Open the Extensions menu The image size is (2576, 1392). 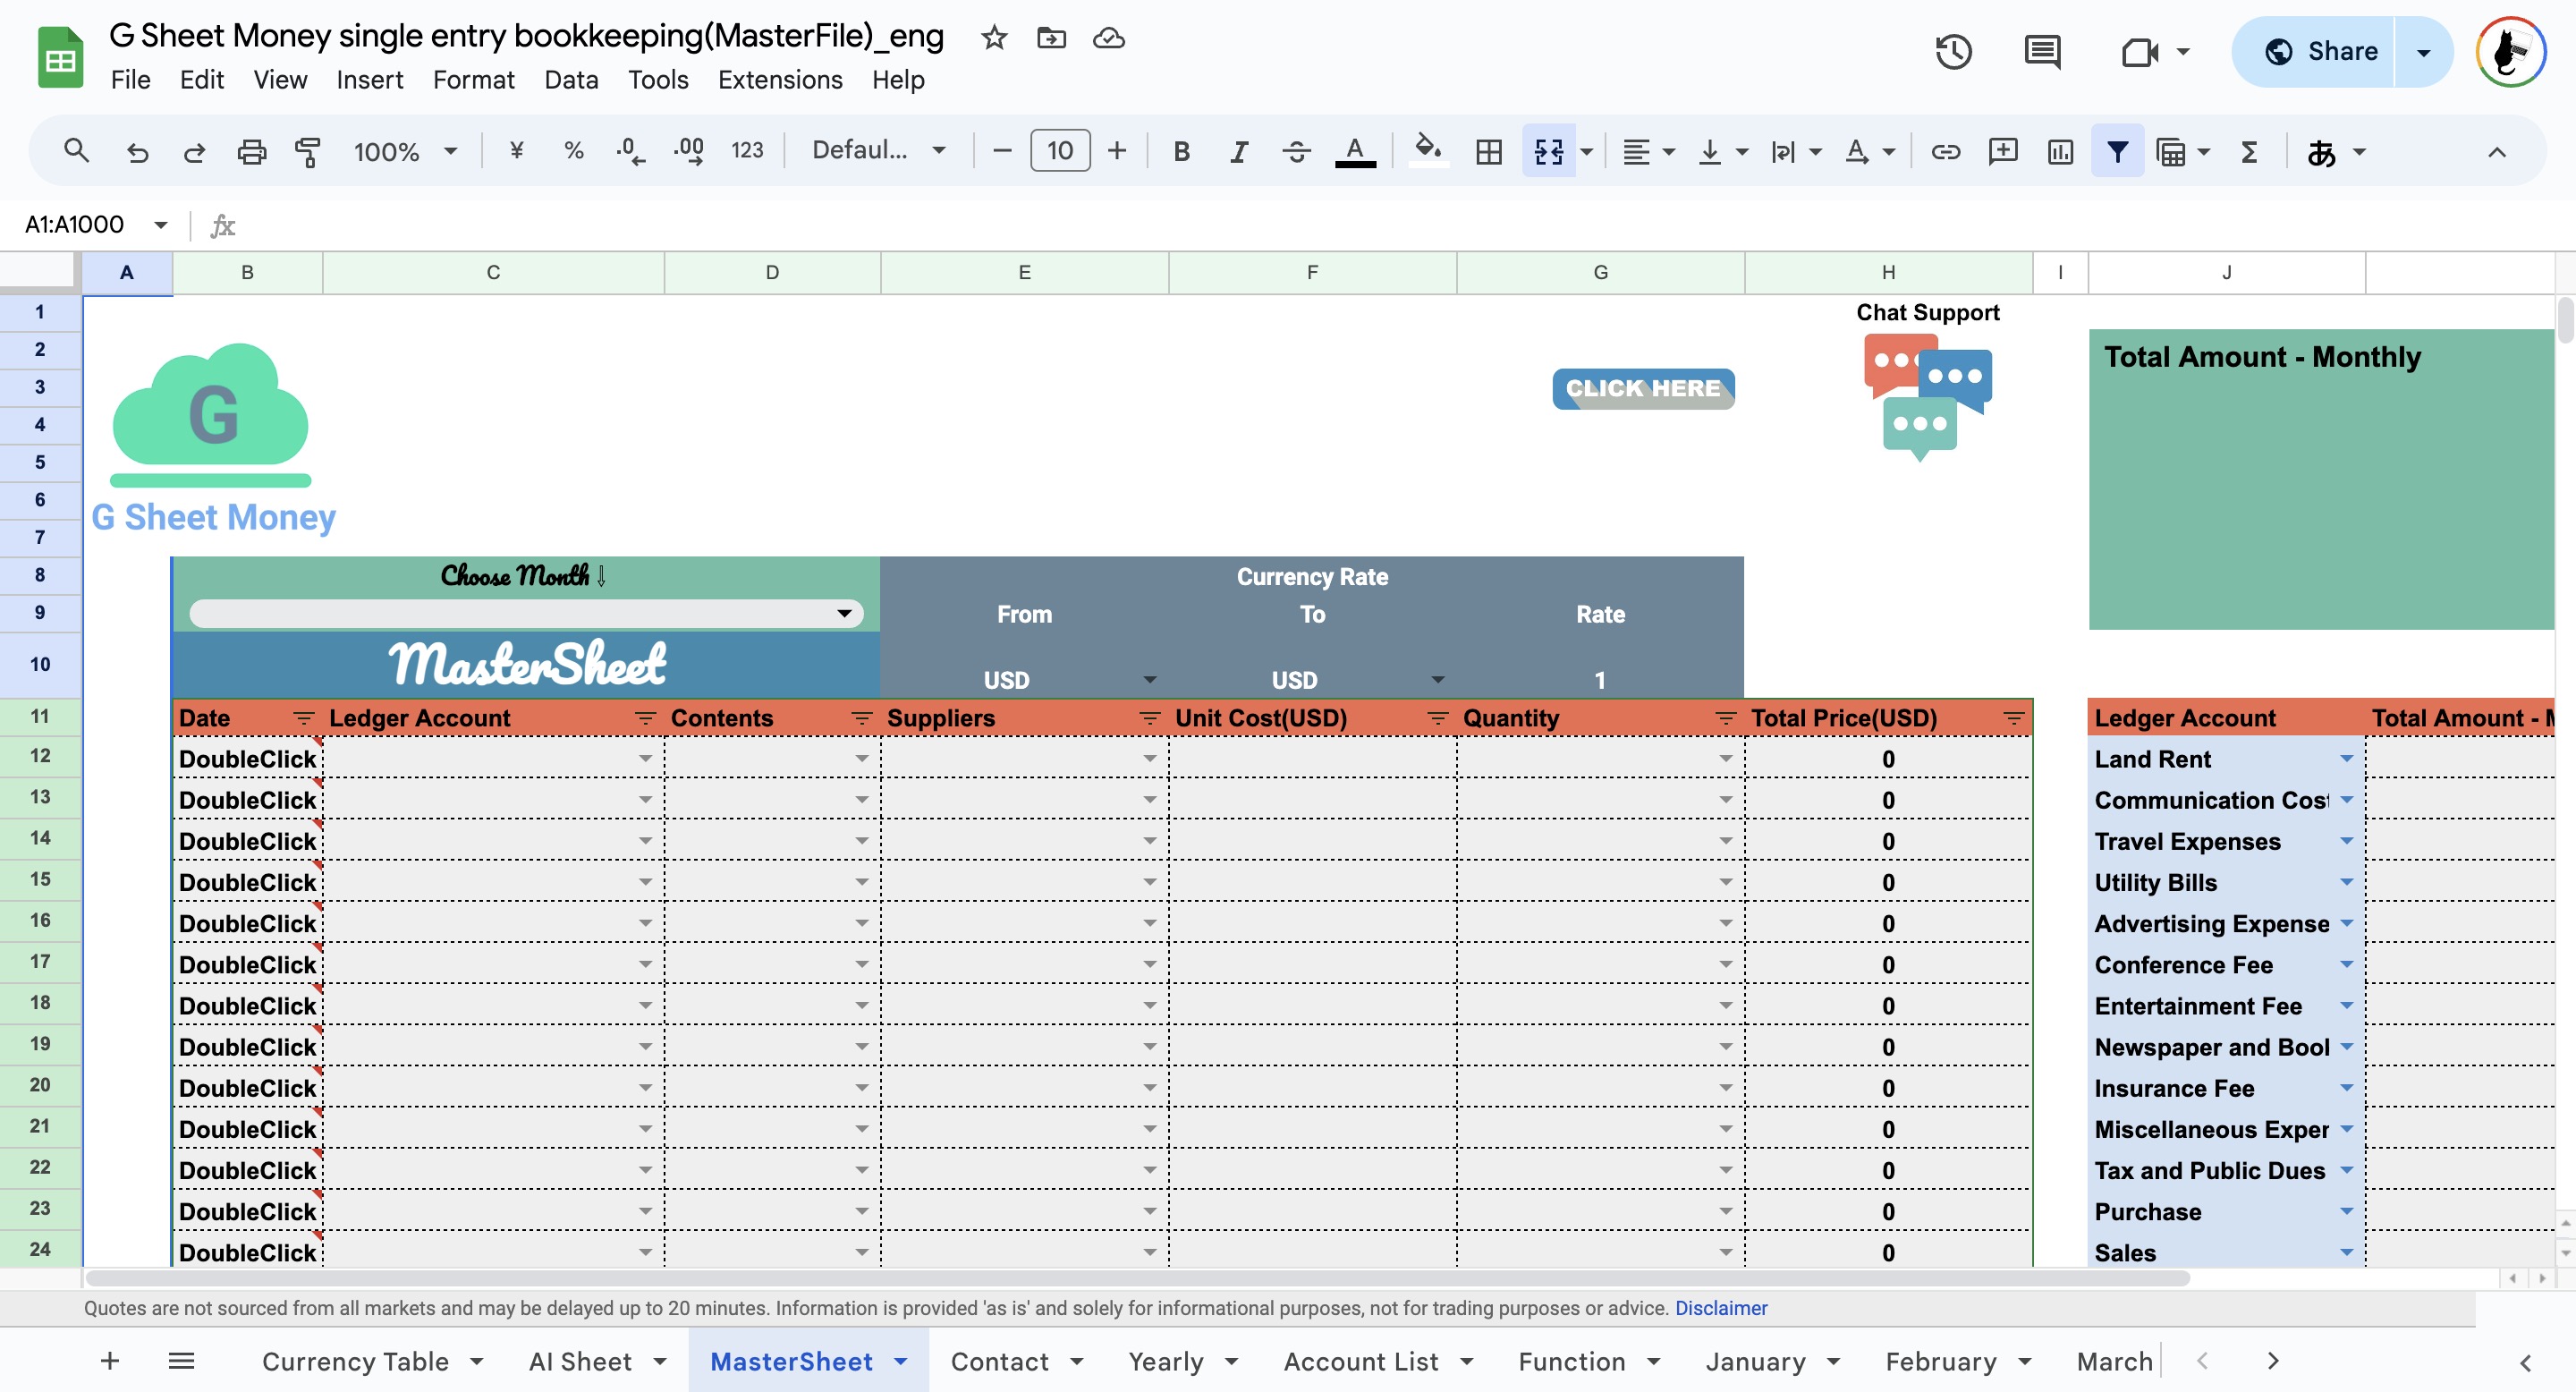click(779, 80)
